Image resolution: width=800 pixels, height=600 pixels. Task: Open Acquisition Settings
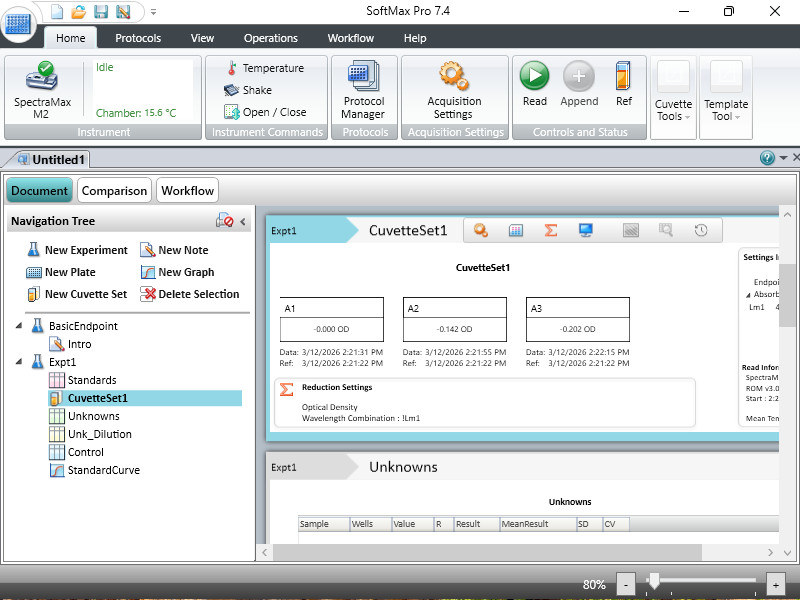454,88
